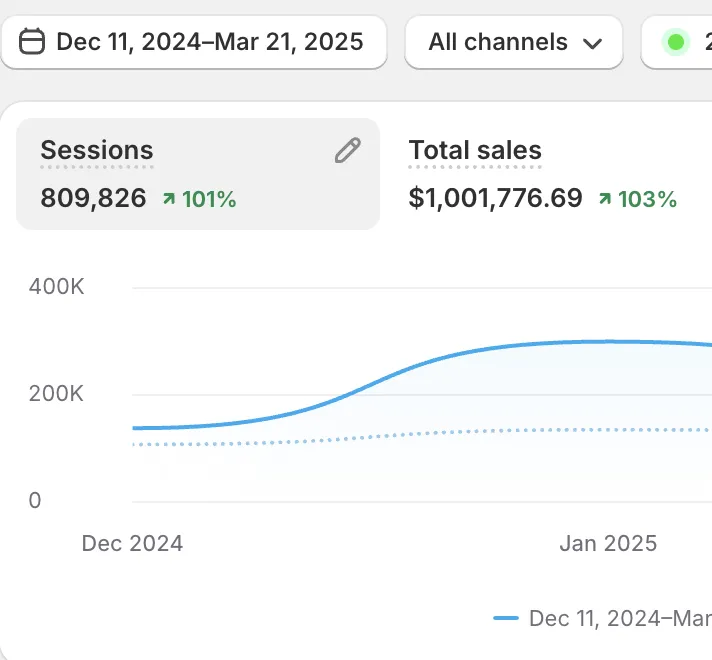Click the 200K y-axis label
Image resolution: width=712 pixels, height=660 pixels.
coord(56,393)
